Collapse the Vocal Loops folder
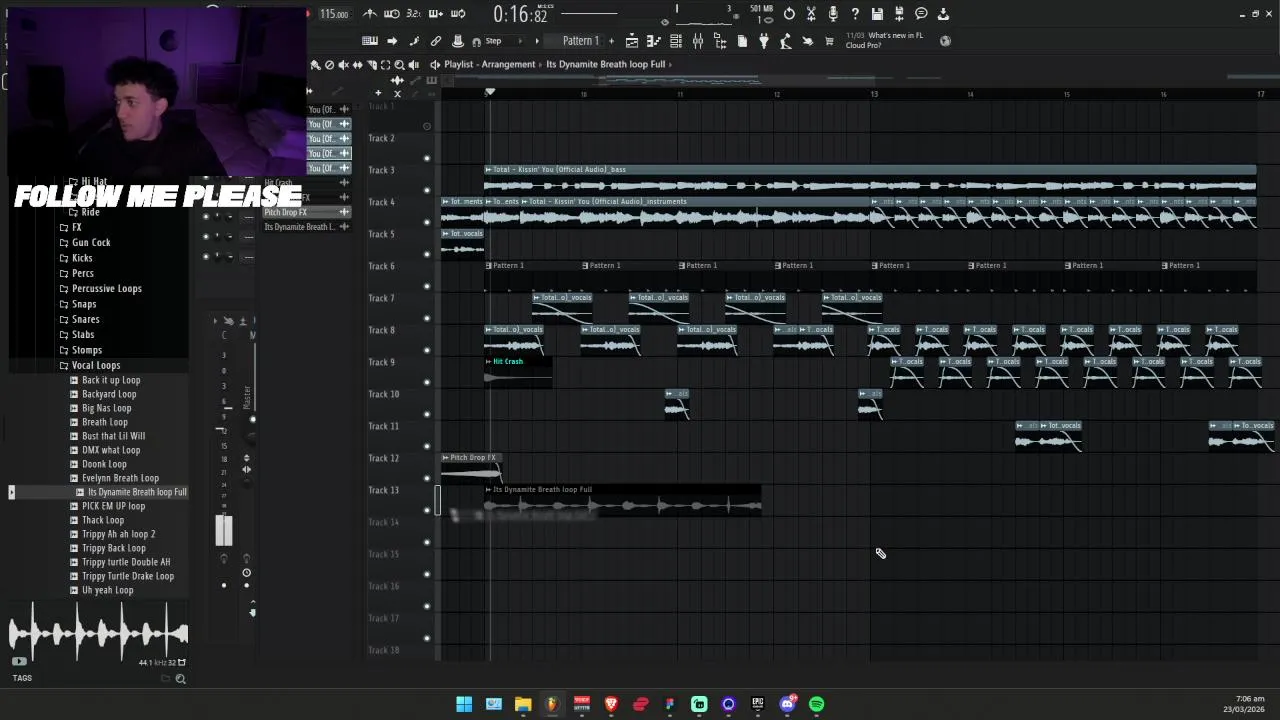The height and width of the screenshot is (720, 1280). point(95,366)
